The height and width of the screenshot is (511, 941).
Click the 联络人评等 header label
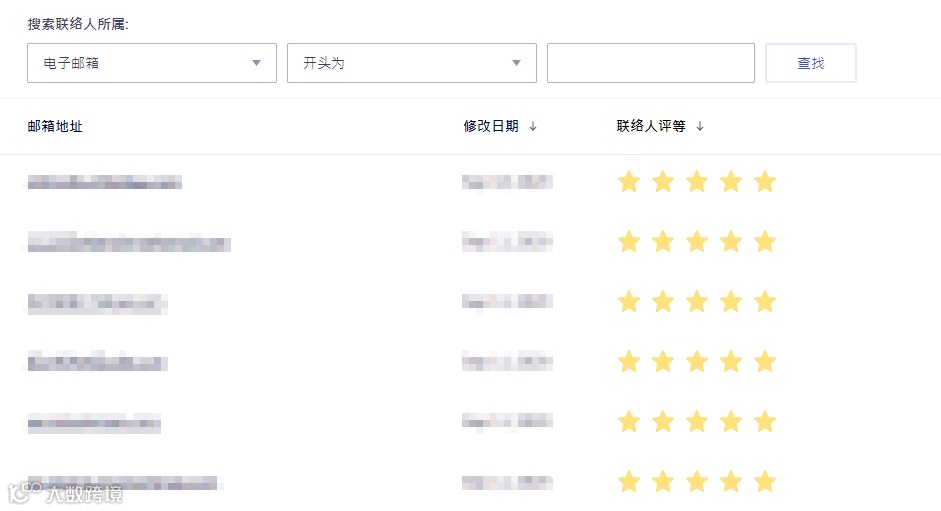coord(650,126)
